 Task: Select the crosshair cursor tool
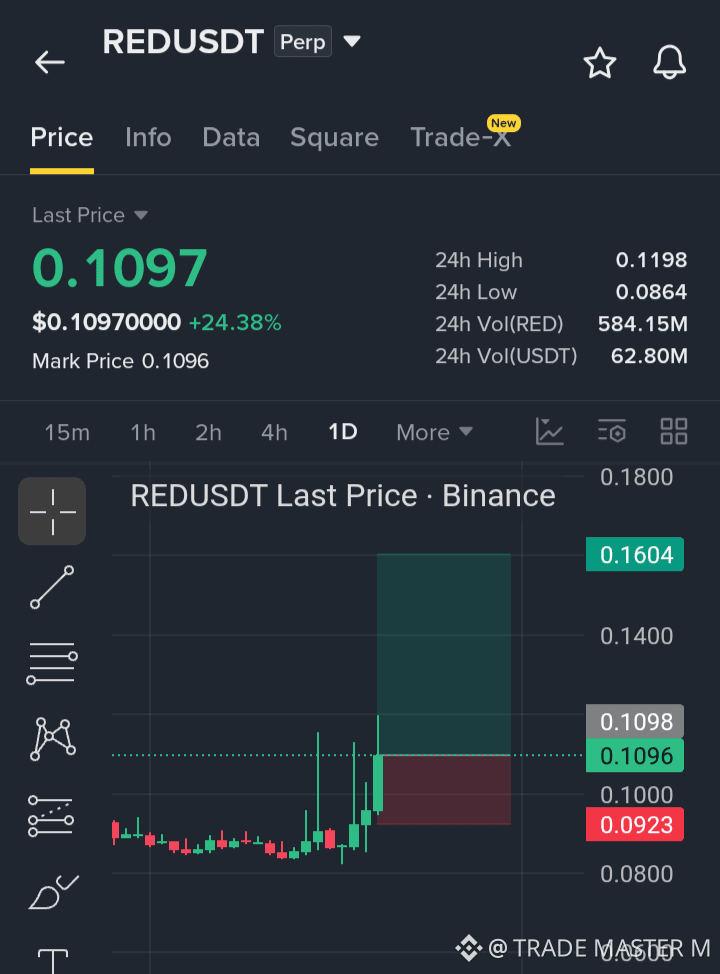[x=52, y=511]
